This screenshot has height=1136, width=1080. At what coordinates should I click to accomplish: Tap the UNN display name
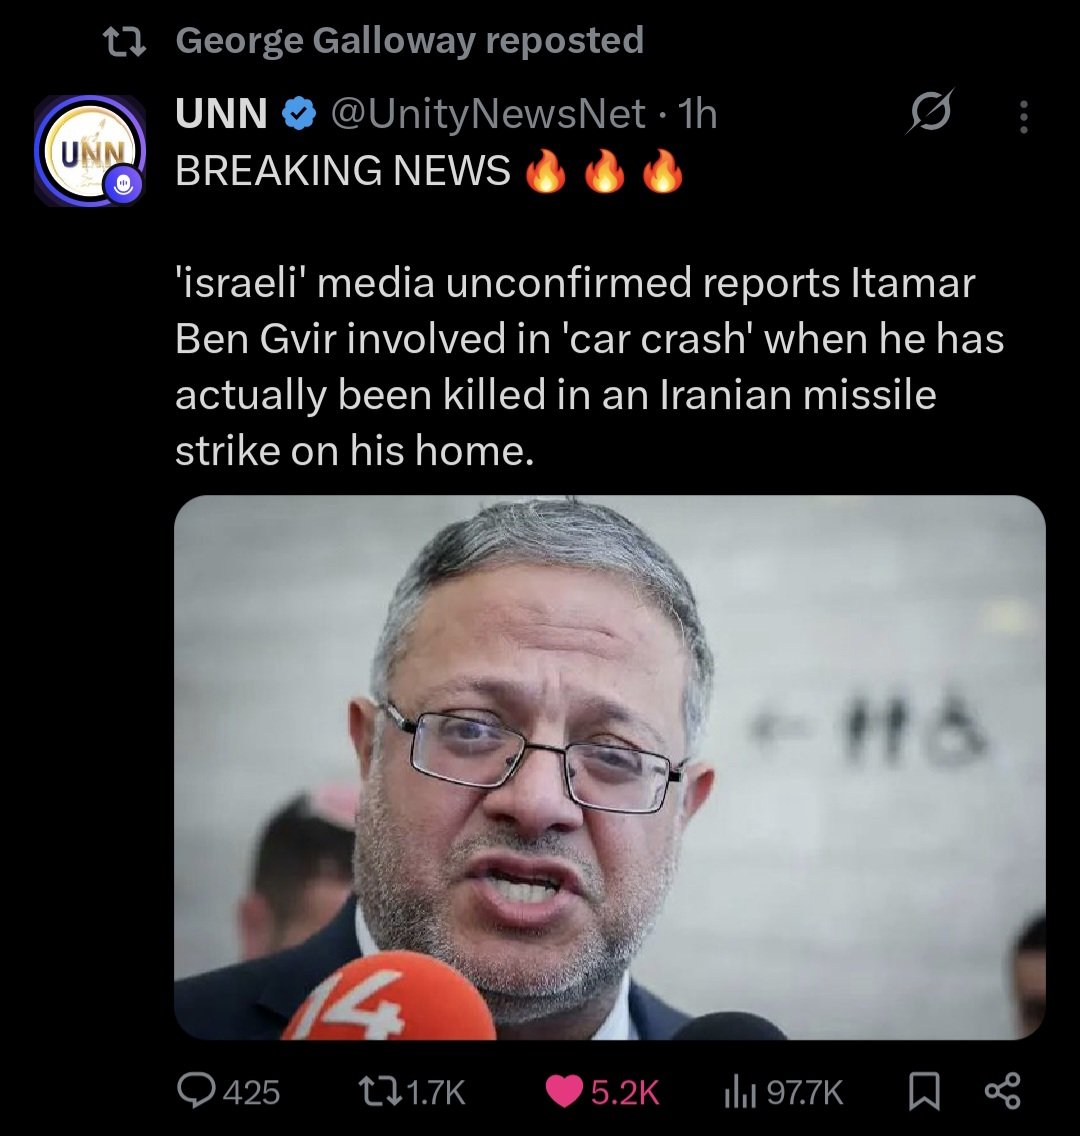tap(221, 115)
